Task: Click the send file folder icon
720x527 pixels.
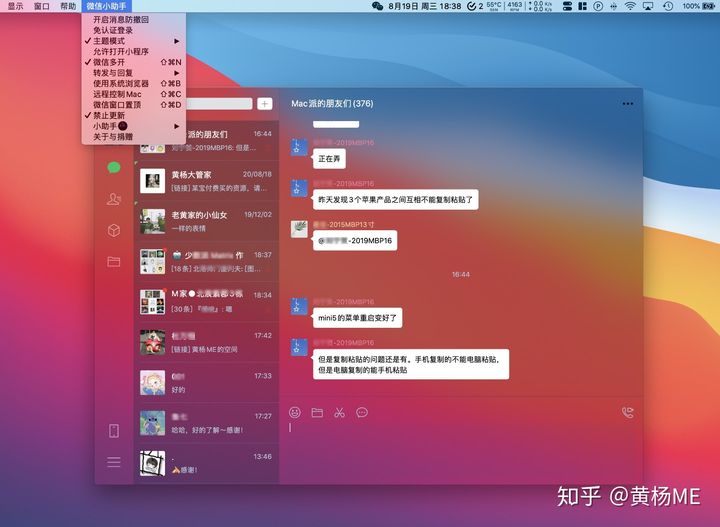Action: (317, 412)
